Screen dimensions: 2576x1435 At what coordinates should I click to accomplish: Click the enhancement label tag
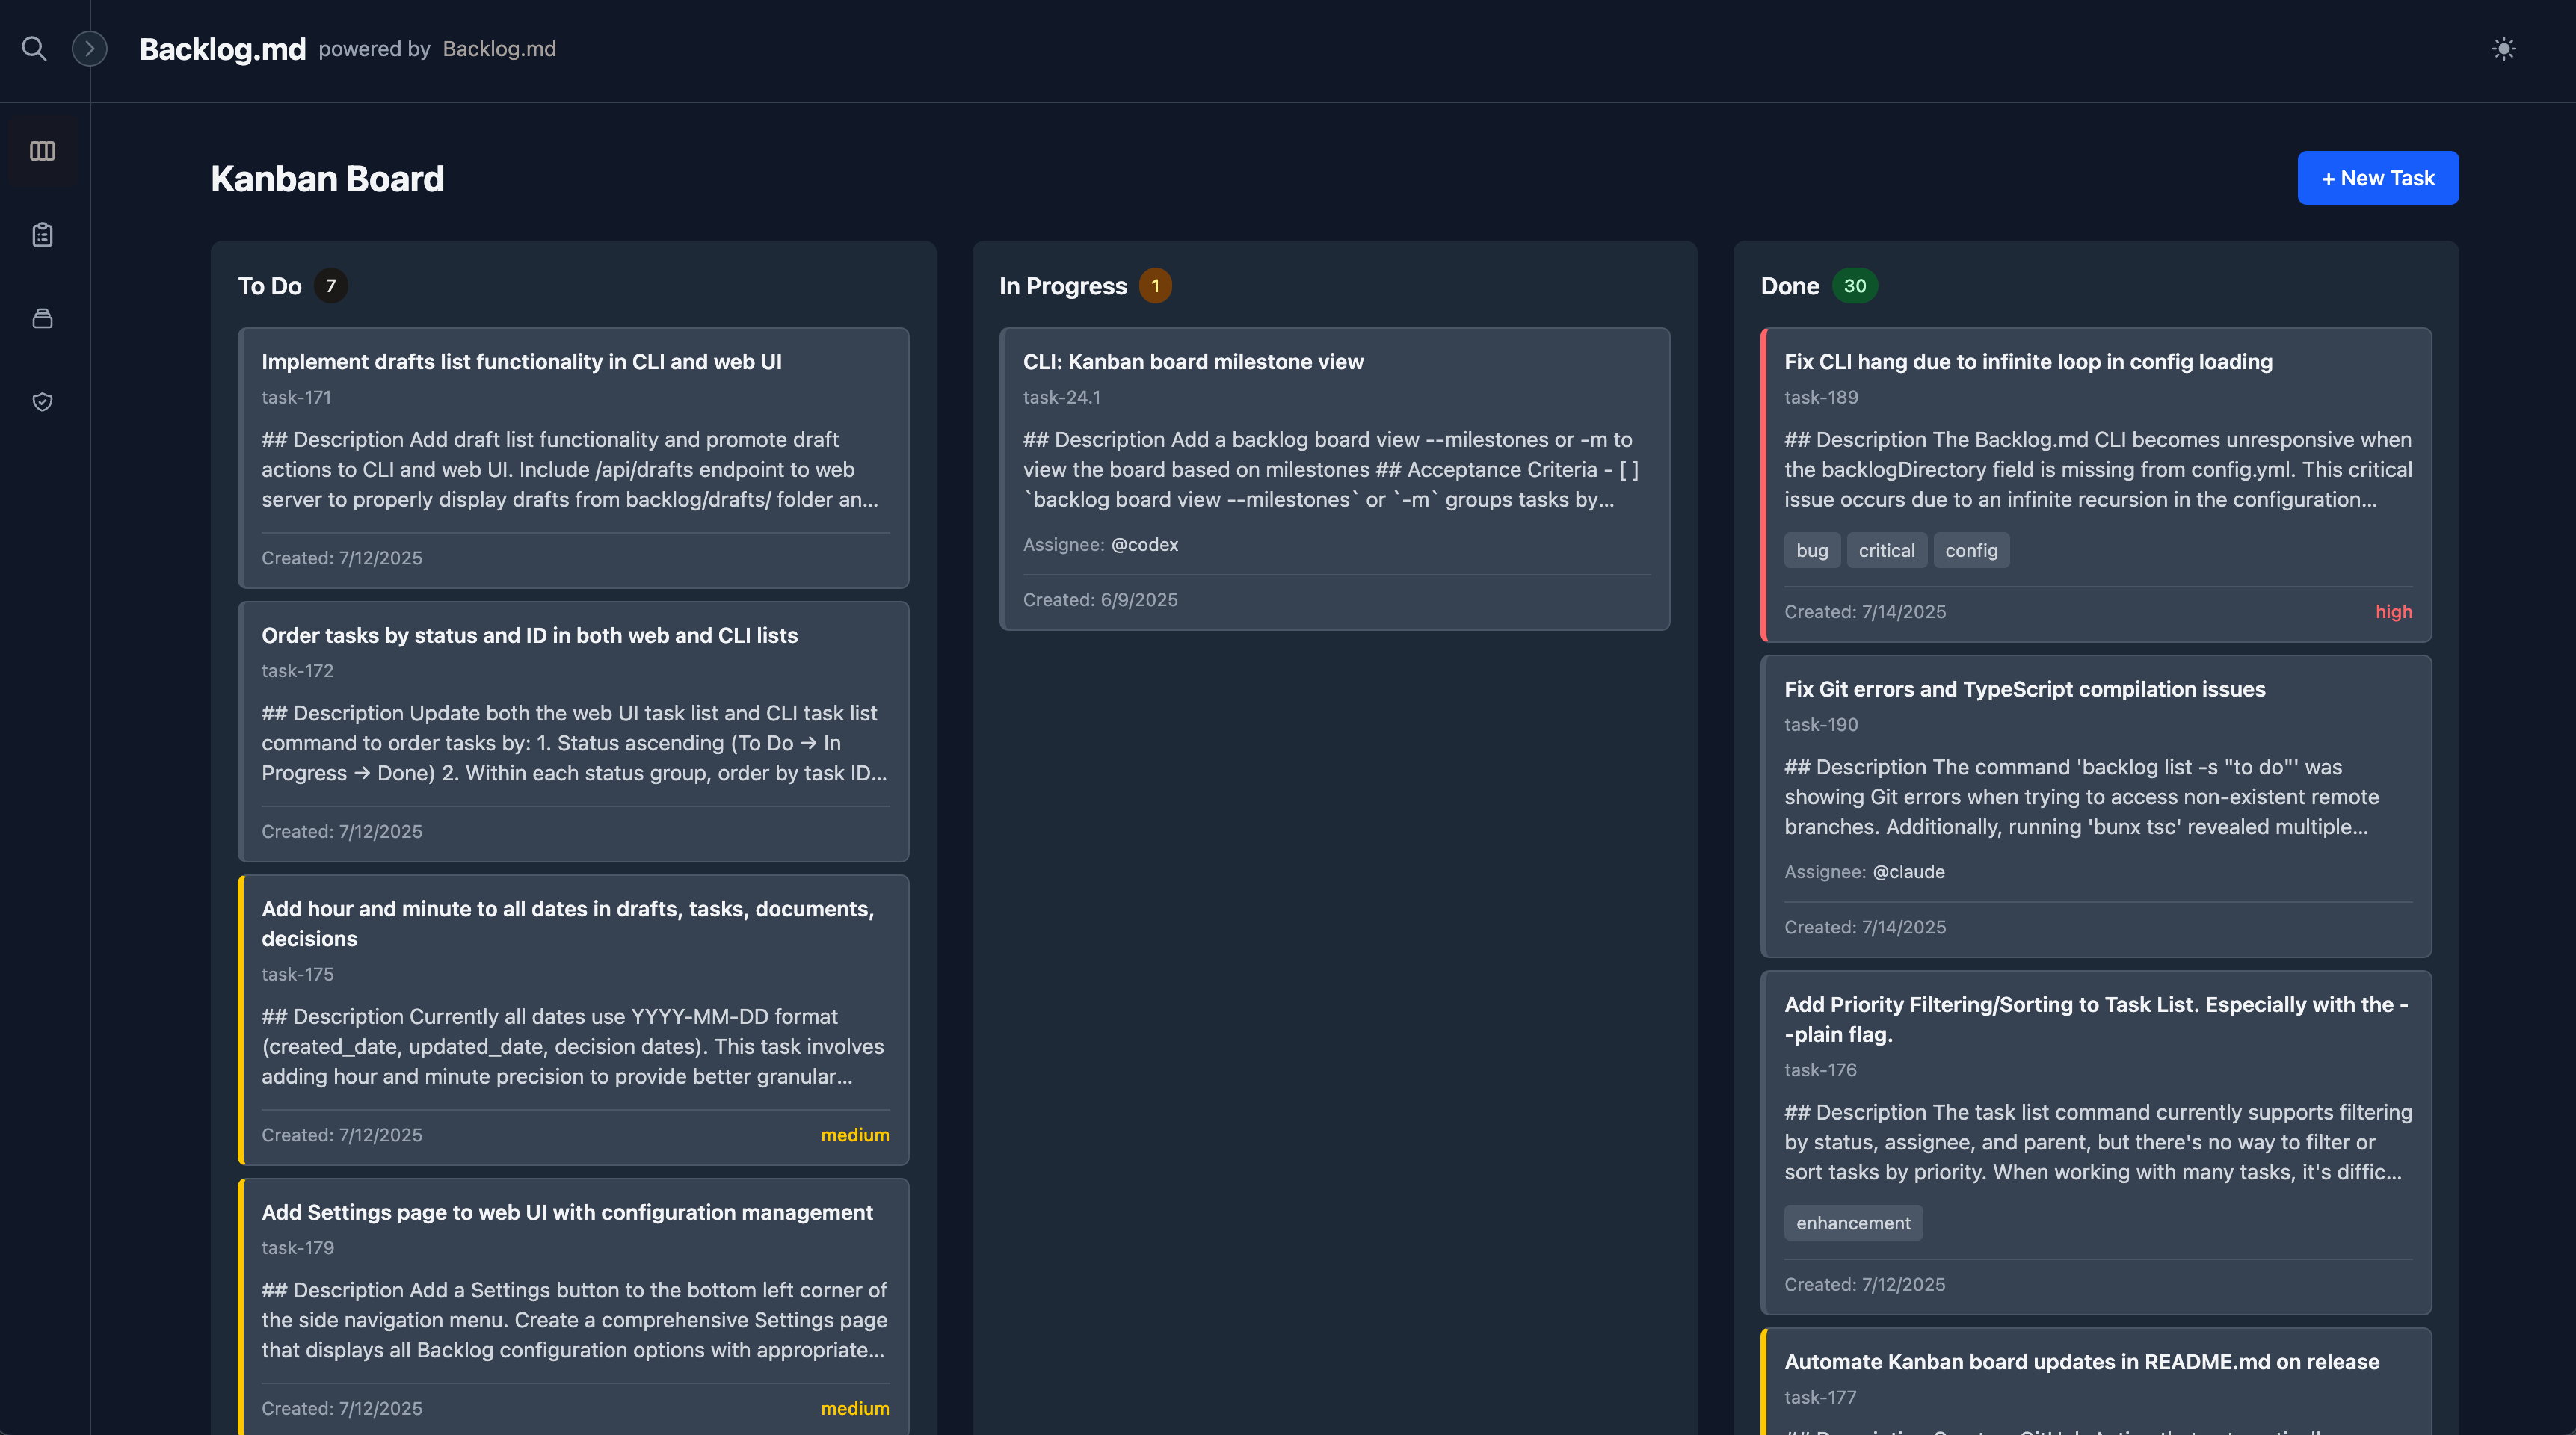(1853, 1223)
